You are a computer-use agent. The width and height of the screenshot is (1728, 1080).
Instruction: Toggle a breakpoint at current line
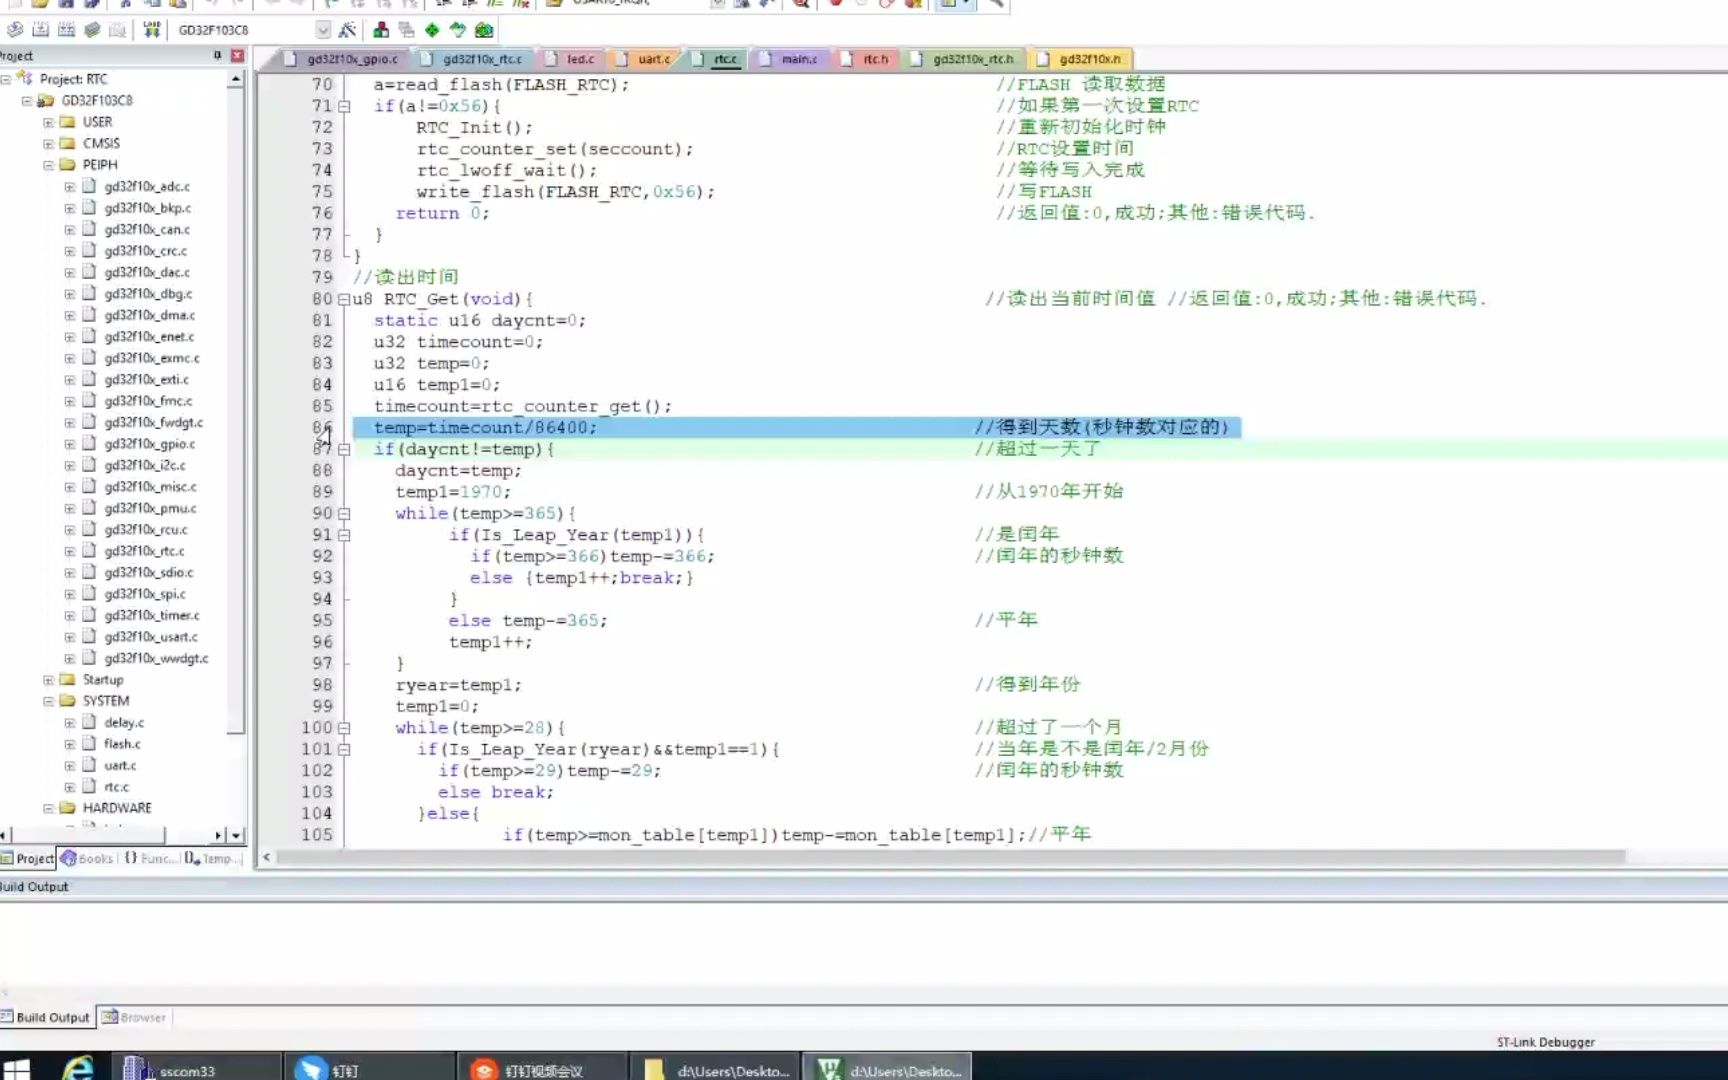(836, 6)
